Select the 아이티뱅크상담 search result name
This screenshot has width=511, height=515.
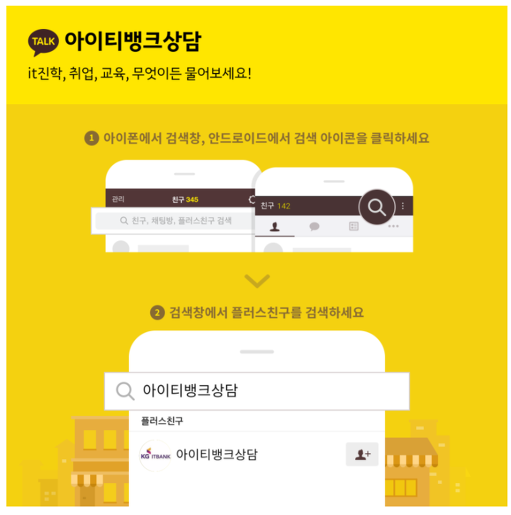click(217, 455)
